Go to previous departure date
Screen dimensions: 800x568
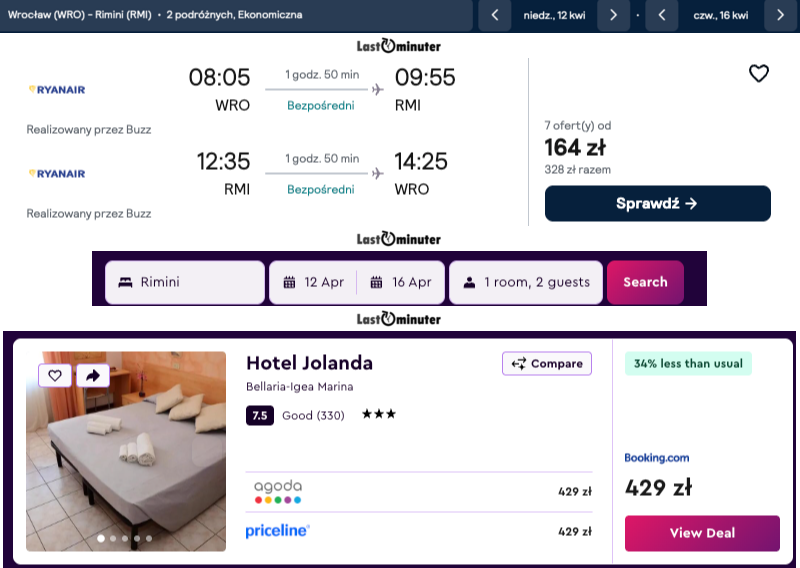495,15
